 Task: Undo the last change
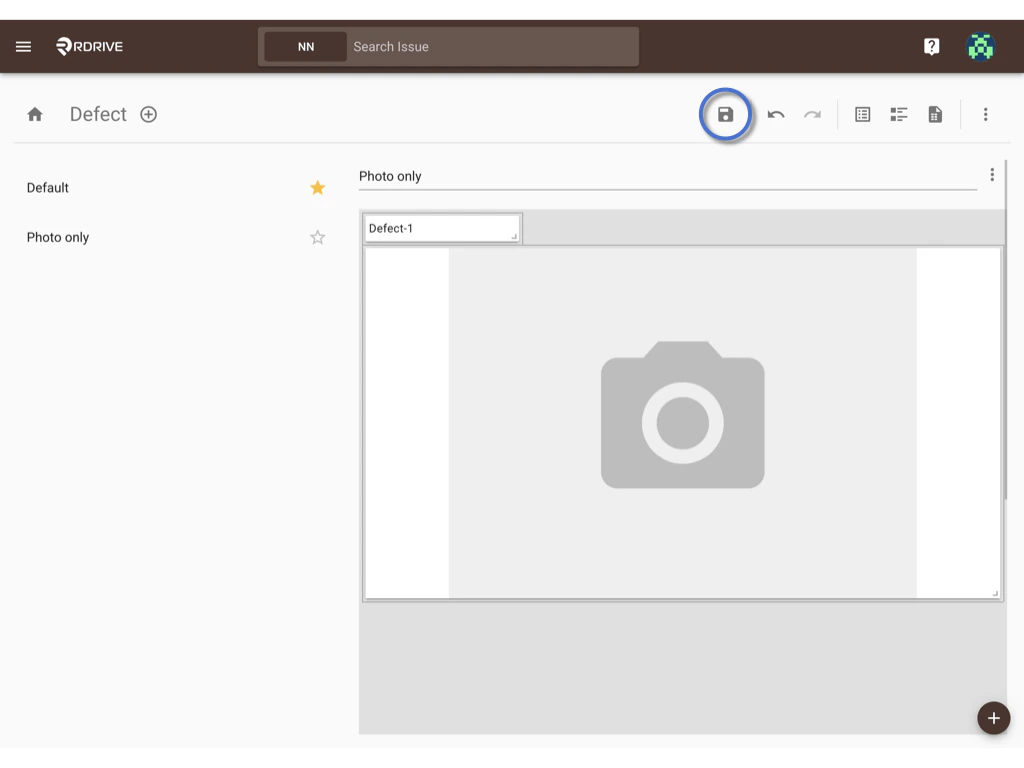[x=776, y=114]
